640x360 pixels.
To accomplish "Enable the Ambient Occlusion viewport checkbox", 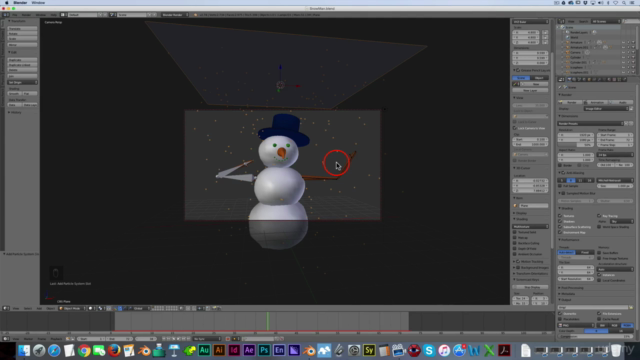I will click(515, 254).
